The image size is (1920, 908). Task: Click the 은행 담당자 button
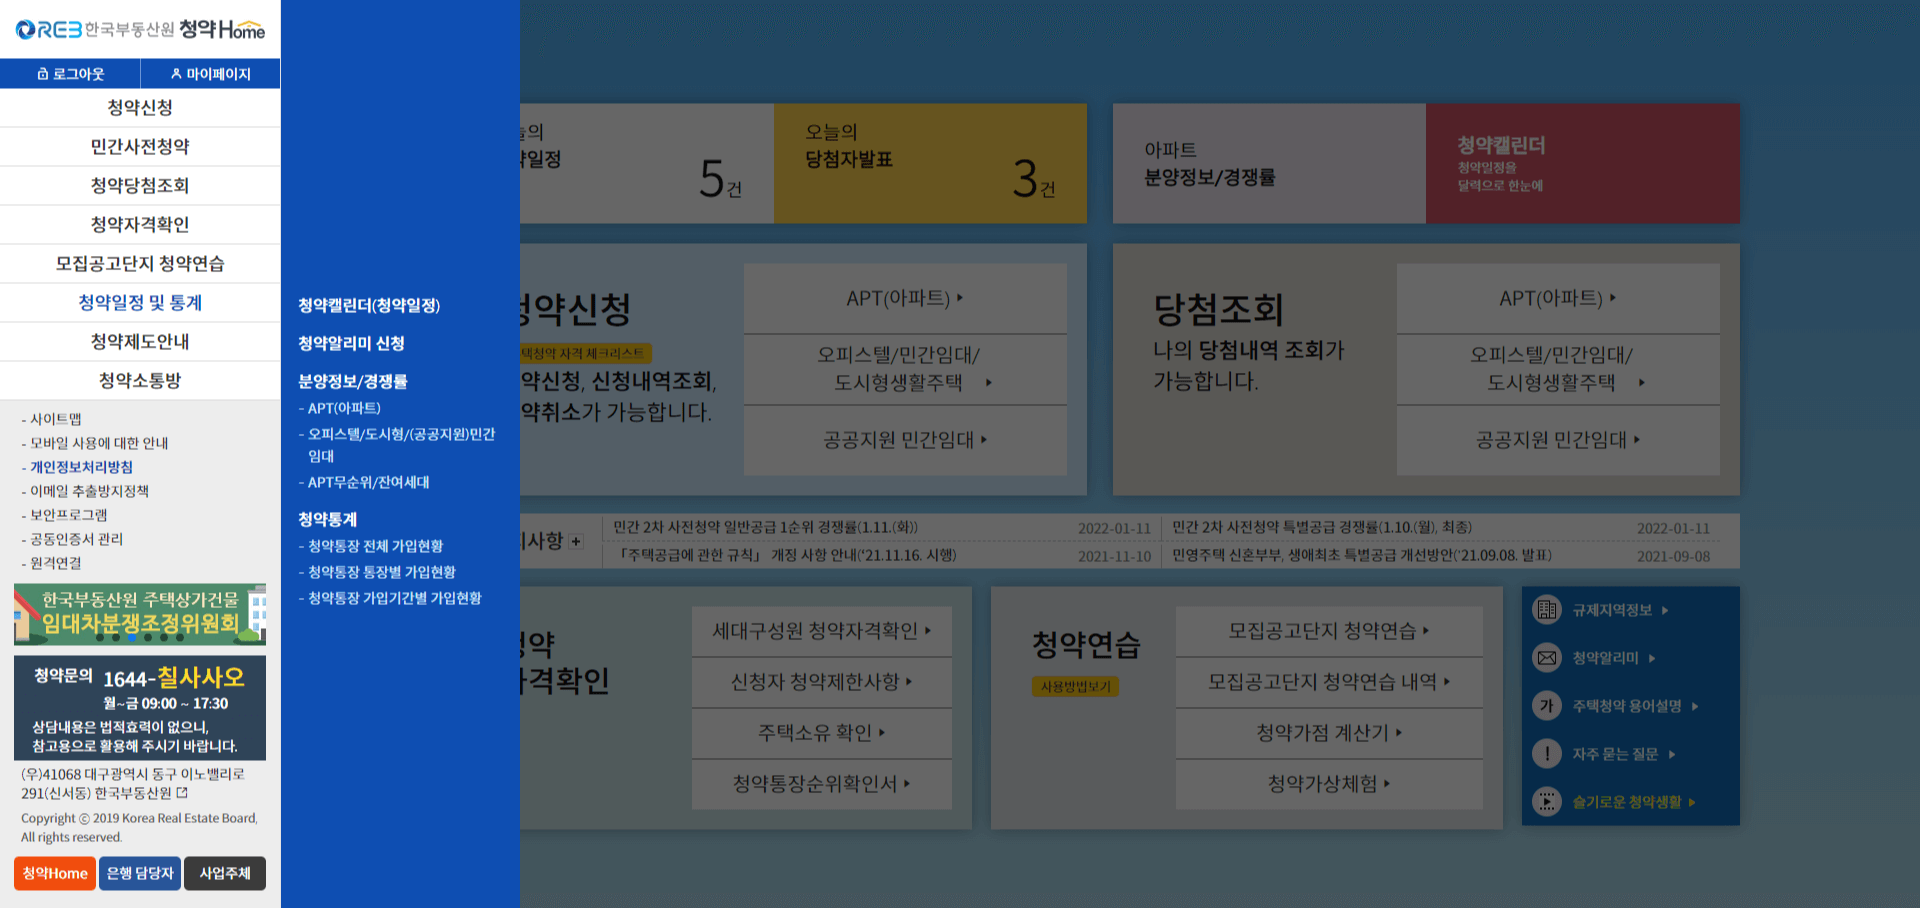[140, 873]
